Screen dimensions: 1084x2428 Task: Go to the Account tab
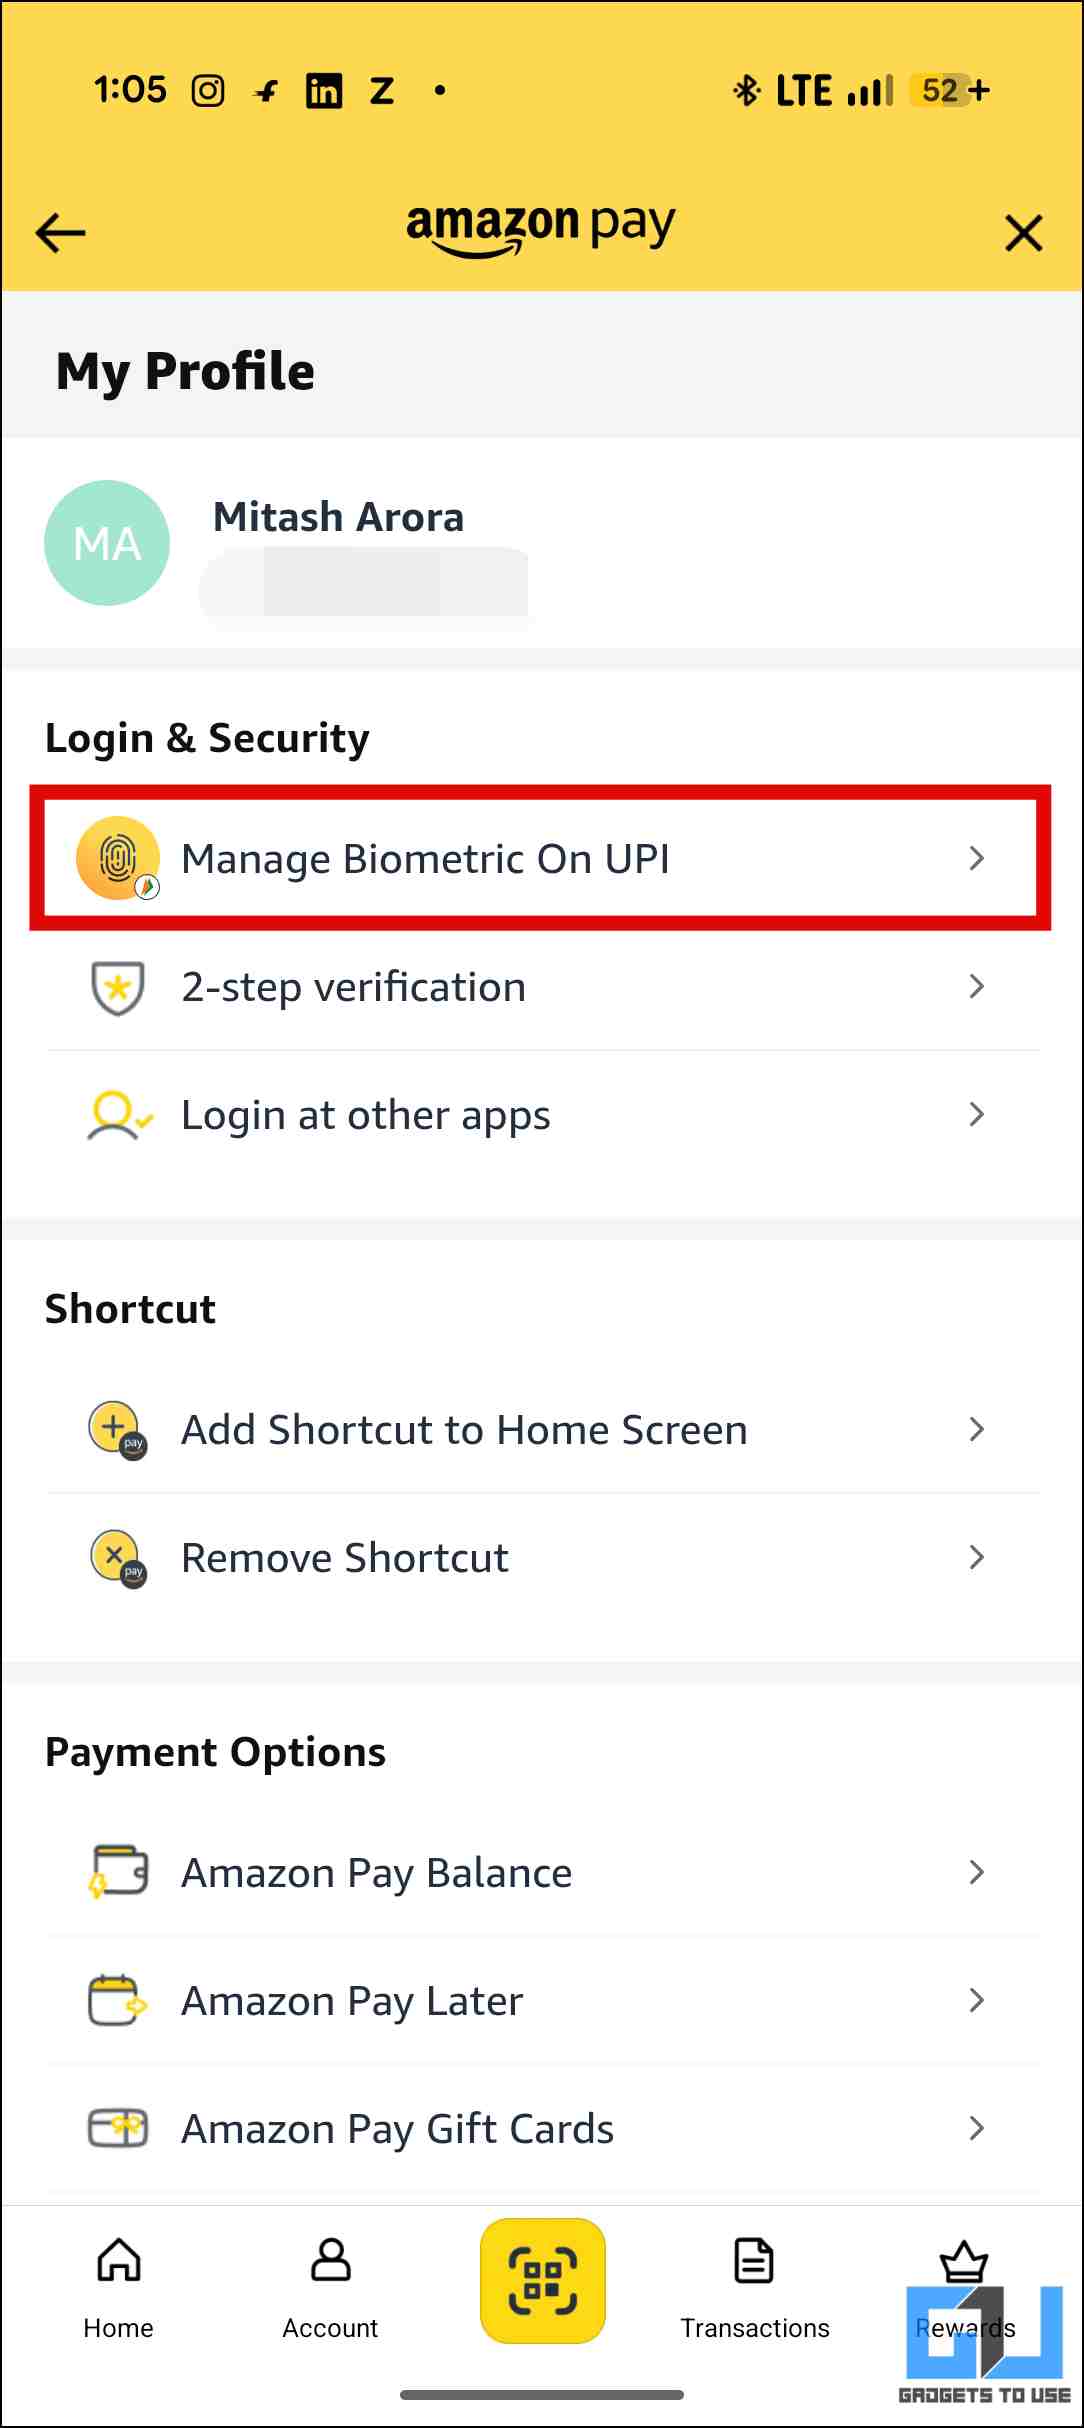[x=330, y=2284]
